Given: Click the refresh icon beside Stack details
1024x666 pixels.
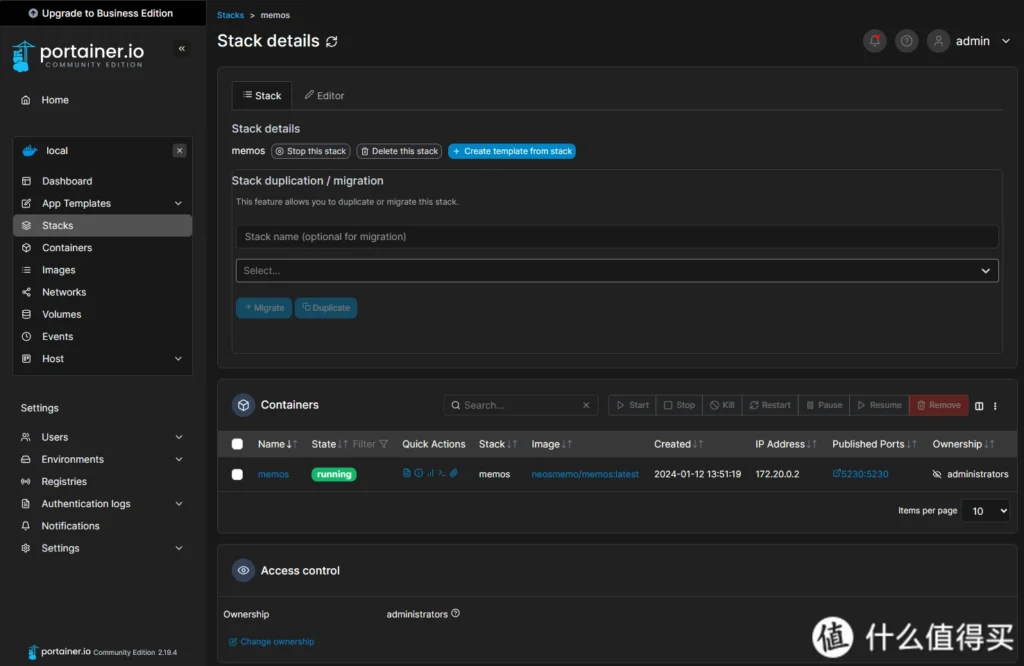Looking at the screenshot, I should click(332, 42).
